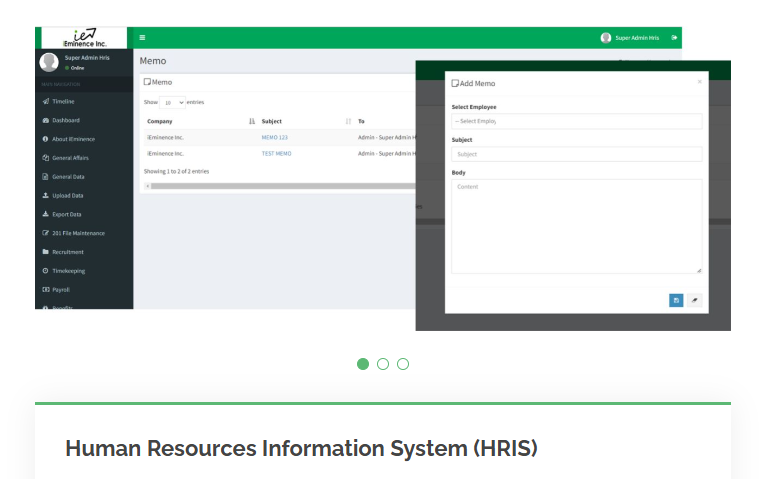This screenshot has width=762, height=479.
Task: Click the Body content textarea in Add Memo
Action: pyautogui.click(x=576, y=226)
